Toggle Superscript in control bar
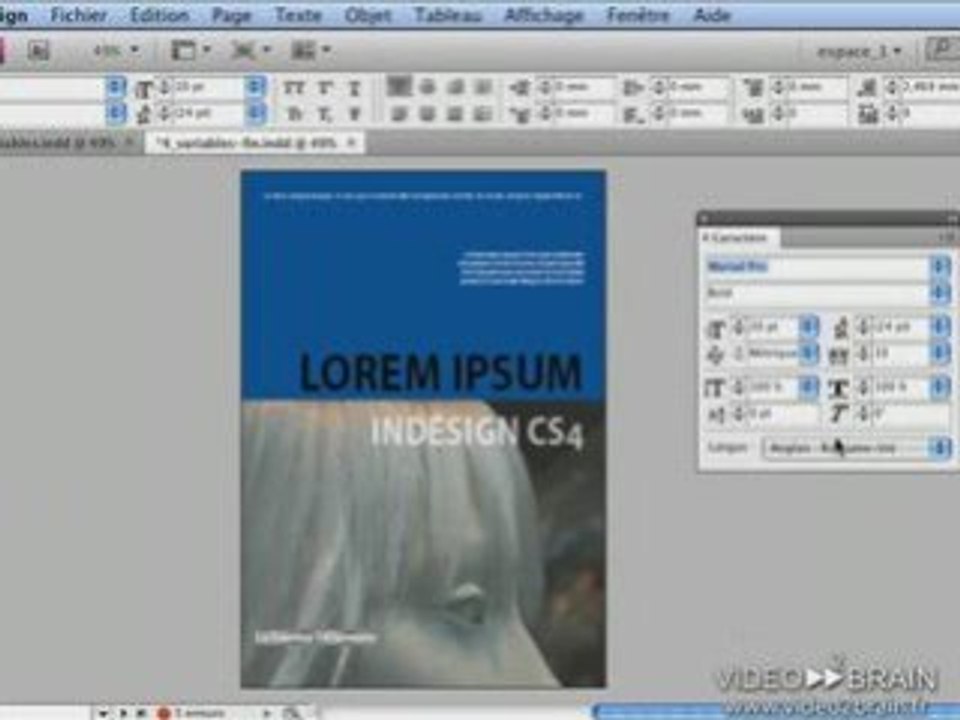 pos(324,88)
